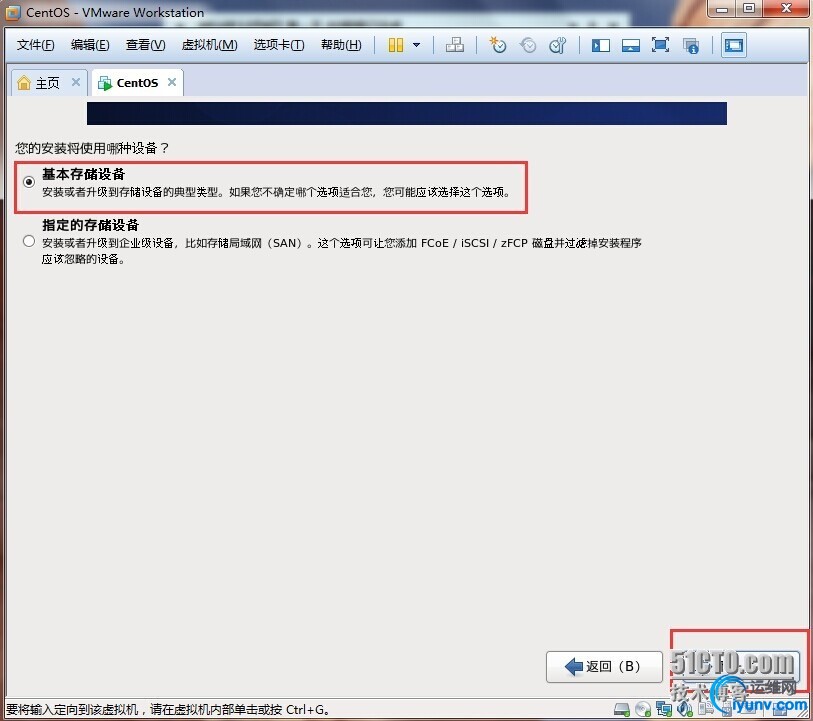Open the 帮助(H) menu
The width and height of the screenshot is (813, 721).
(x=341, y=45)
